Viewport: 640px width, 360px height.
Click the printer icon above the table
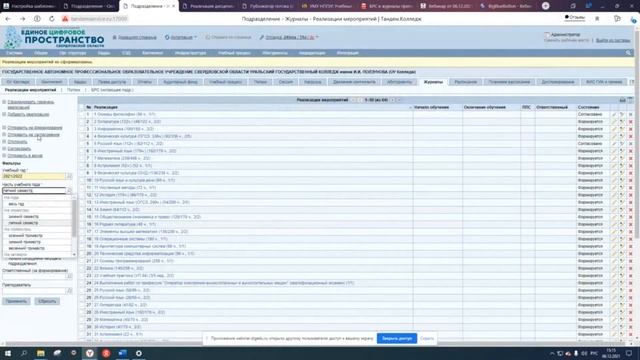point(622,100)
